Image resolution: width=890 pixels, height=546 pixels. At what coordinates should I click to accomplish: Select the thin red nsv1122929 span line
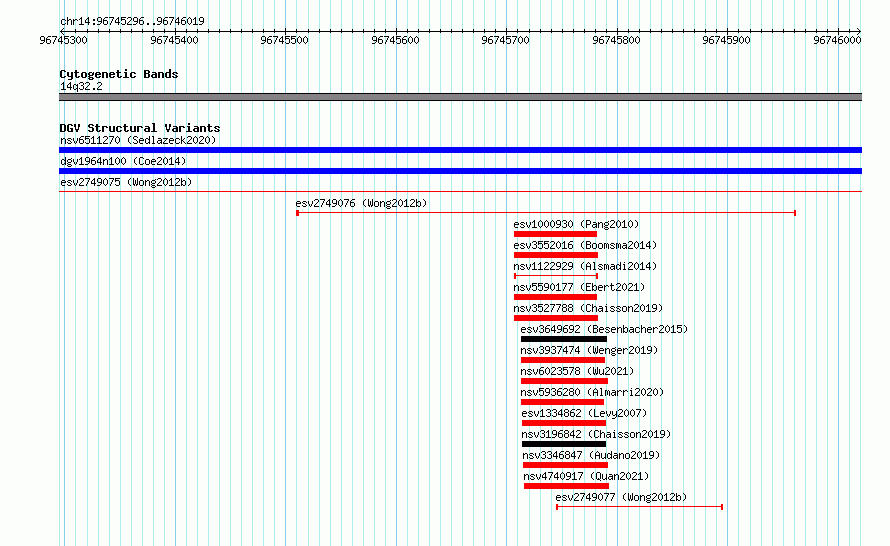click(x=556, y=276)
